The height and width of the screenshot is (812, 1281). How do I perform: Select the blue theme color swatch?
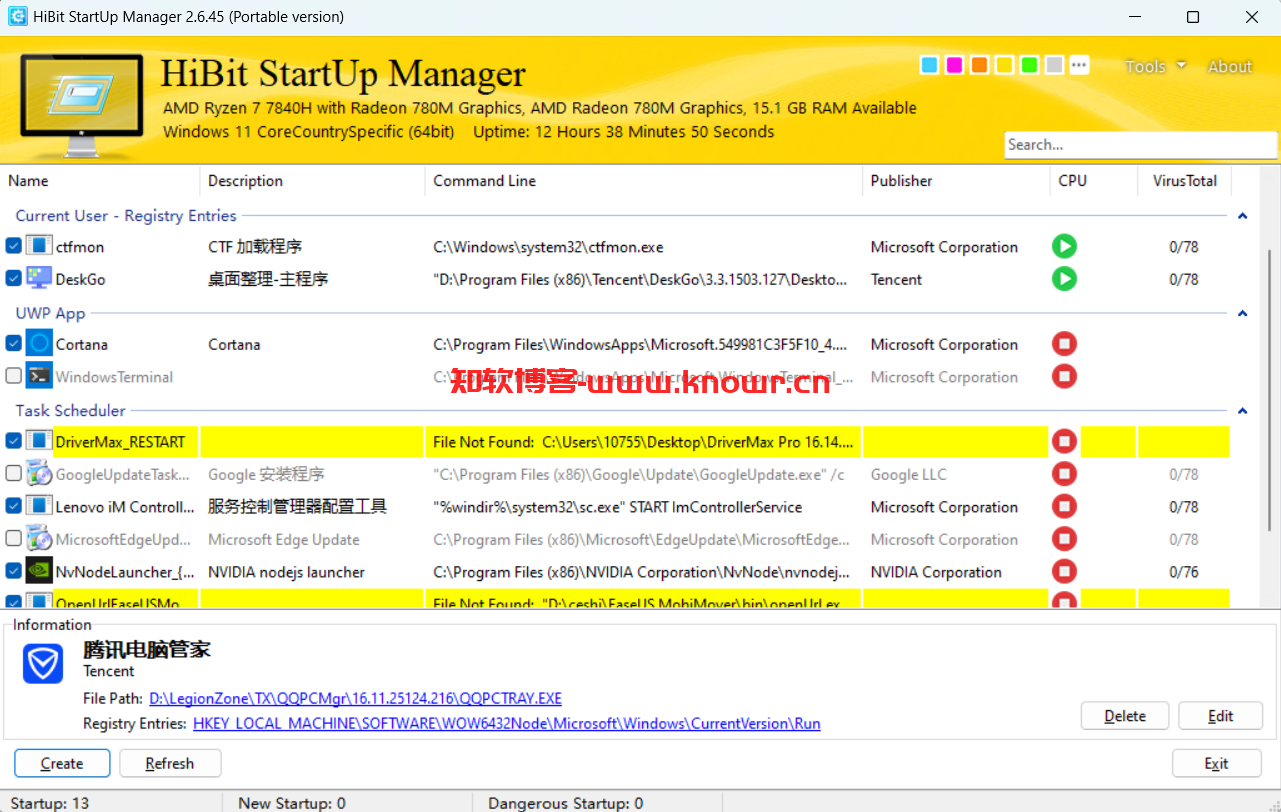pyautogui.click(x=929, y=65)
